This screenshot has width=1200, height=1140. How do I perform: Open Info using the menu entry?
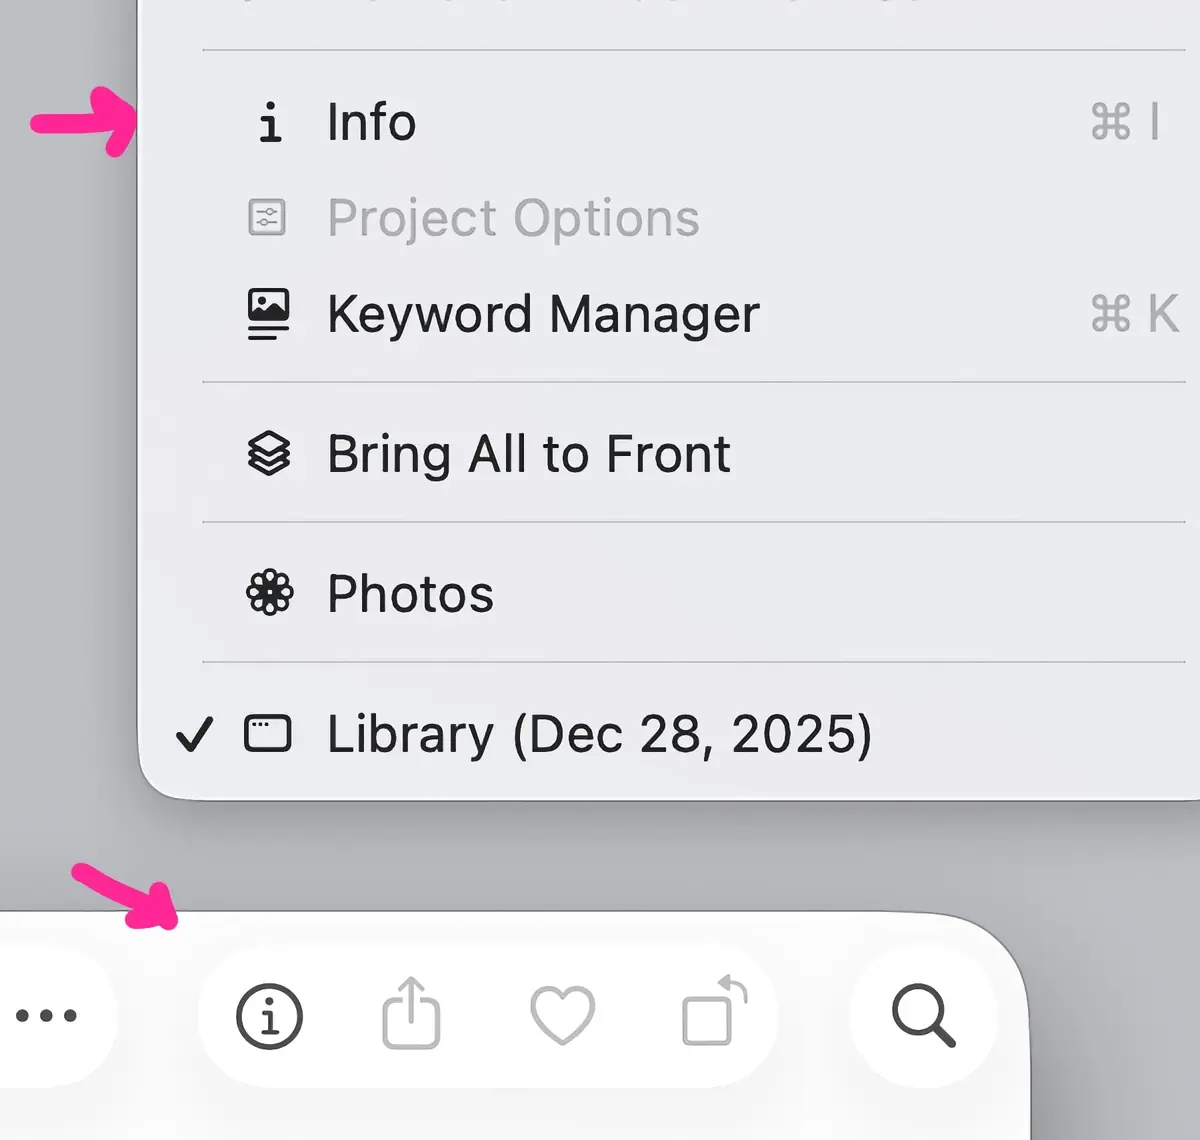pyautogui.click(x=371, y=122)
